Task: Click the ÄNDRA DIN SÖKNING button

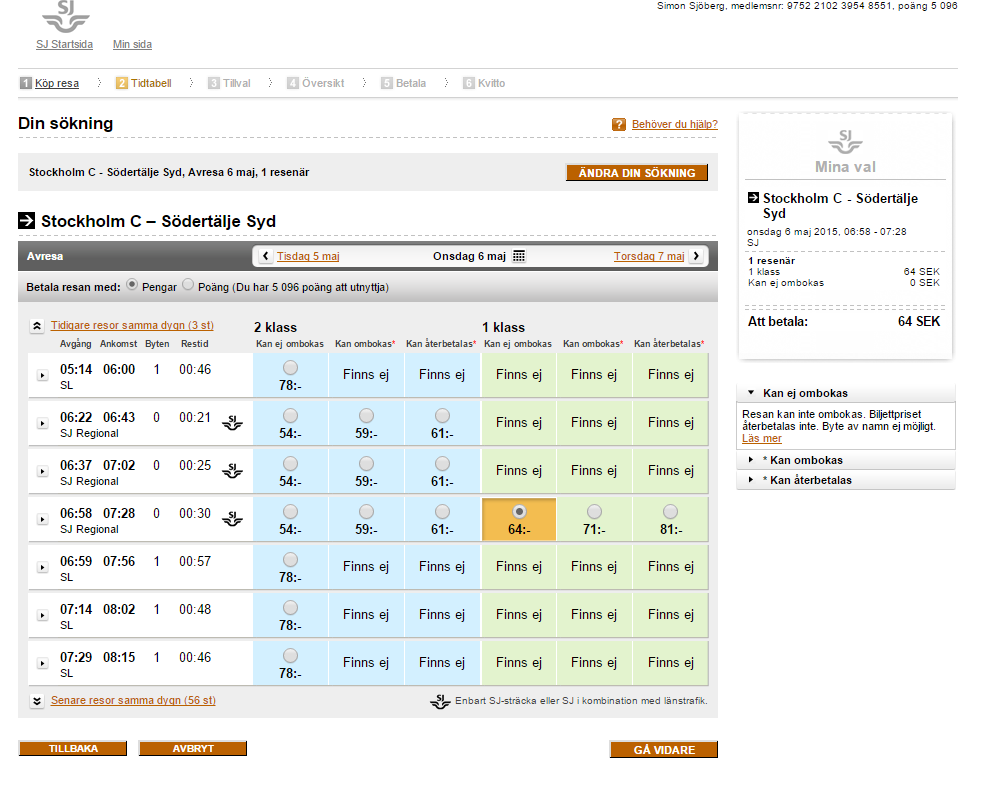Action: click(637, 173)
